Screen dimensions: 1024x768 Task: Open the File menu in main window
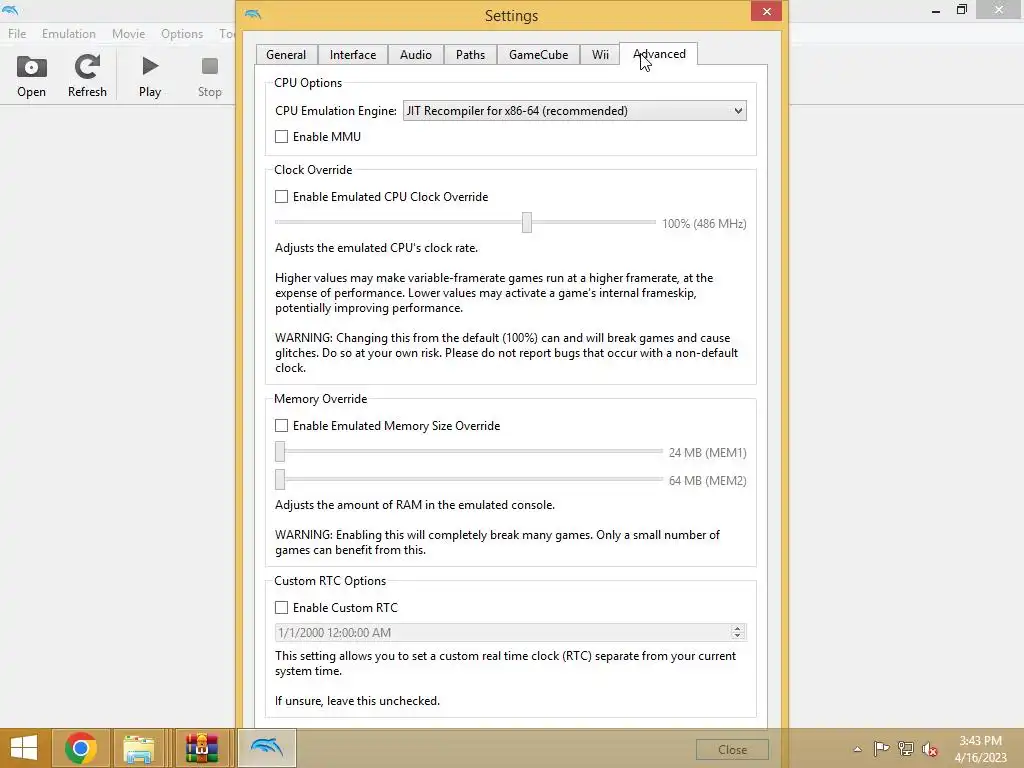click(17, 33)
